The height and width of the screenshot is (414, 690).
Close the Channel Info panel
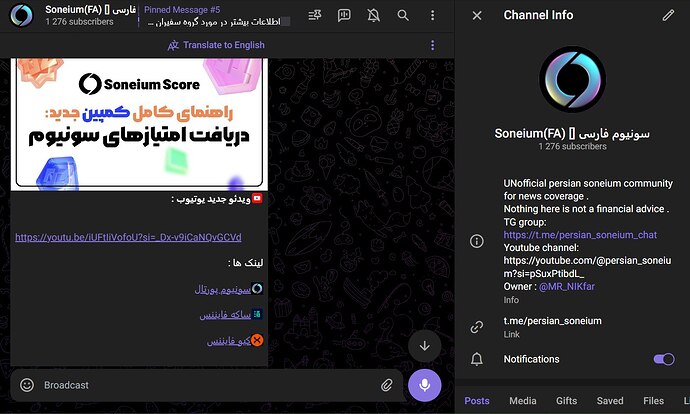(x=477, y=15)
